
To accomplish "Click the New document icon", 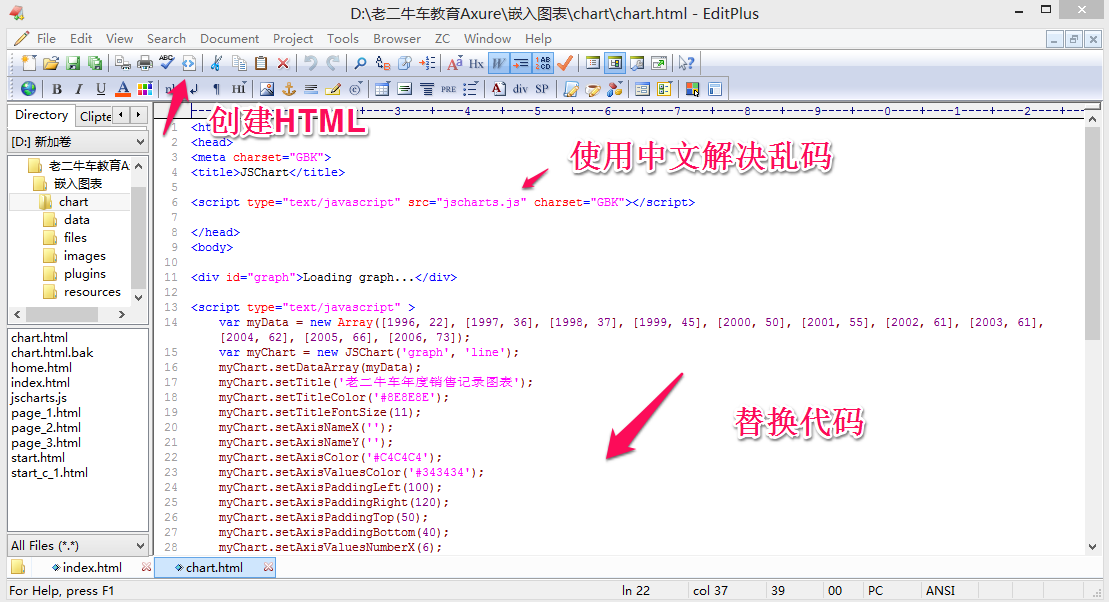I will pyautogui.click(x=29, y=64).
